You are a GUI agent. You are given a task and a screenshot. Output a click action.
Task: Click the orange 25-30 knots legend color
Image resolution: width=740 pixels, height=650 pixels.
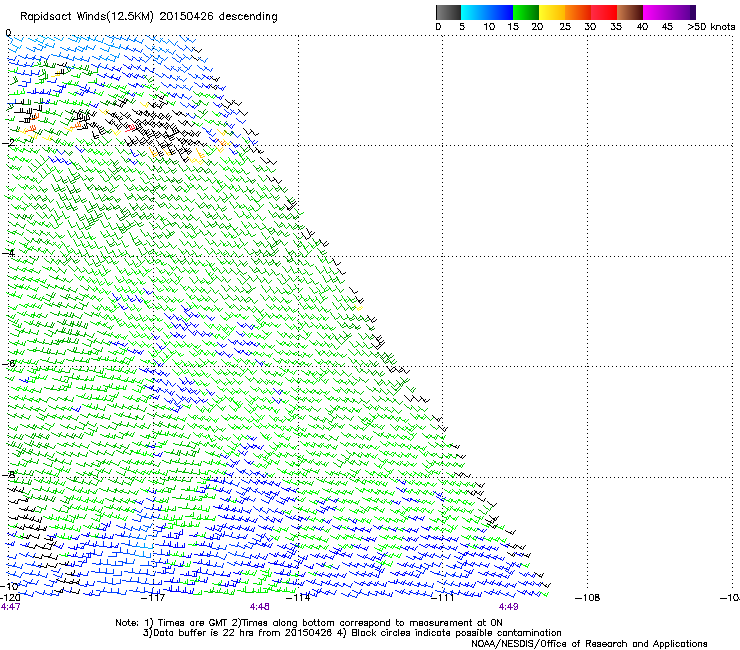[x=578, y=12]
